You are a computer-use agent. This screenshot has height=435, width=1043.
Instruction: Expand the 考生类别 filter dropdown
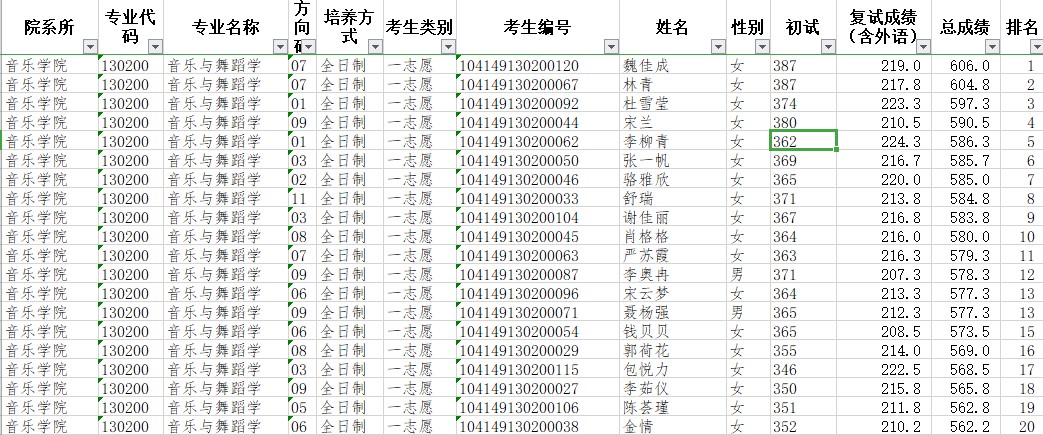click(x=446, y=47)
